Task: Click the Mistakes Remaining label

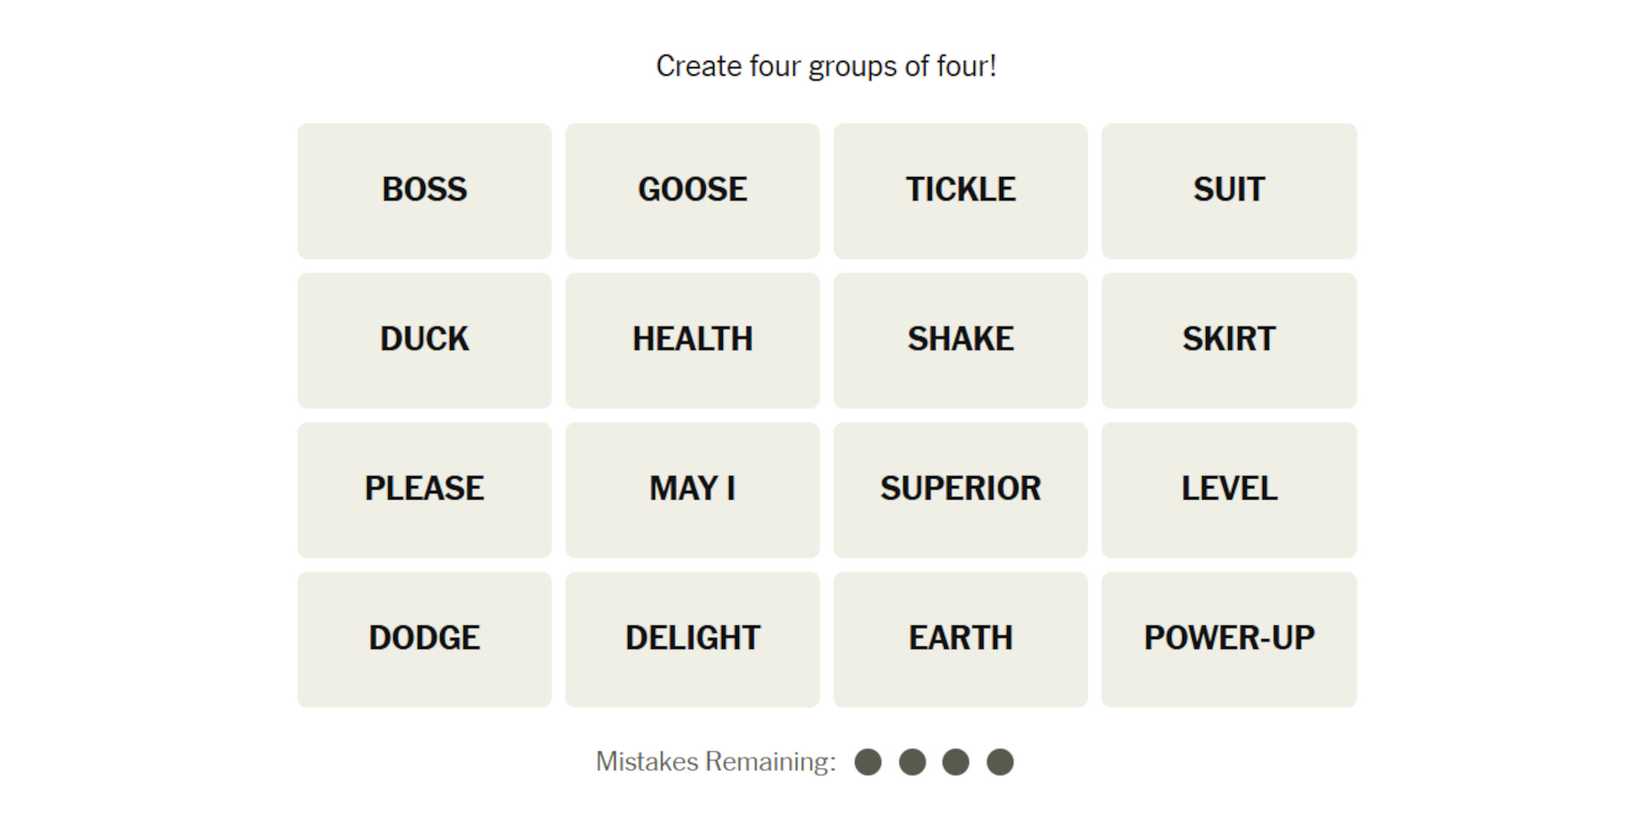Action: (x=715, y=762)
